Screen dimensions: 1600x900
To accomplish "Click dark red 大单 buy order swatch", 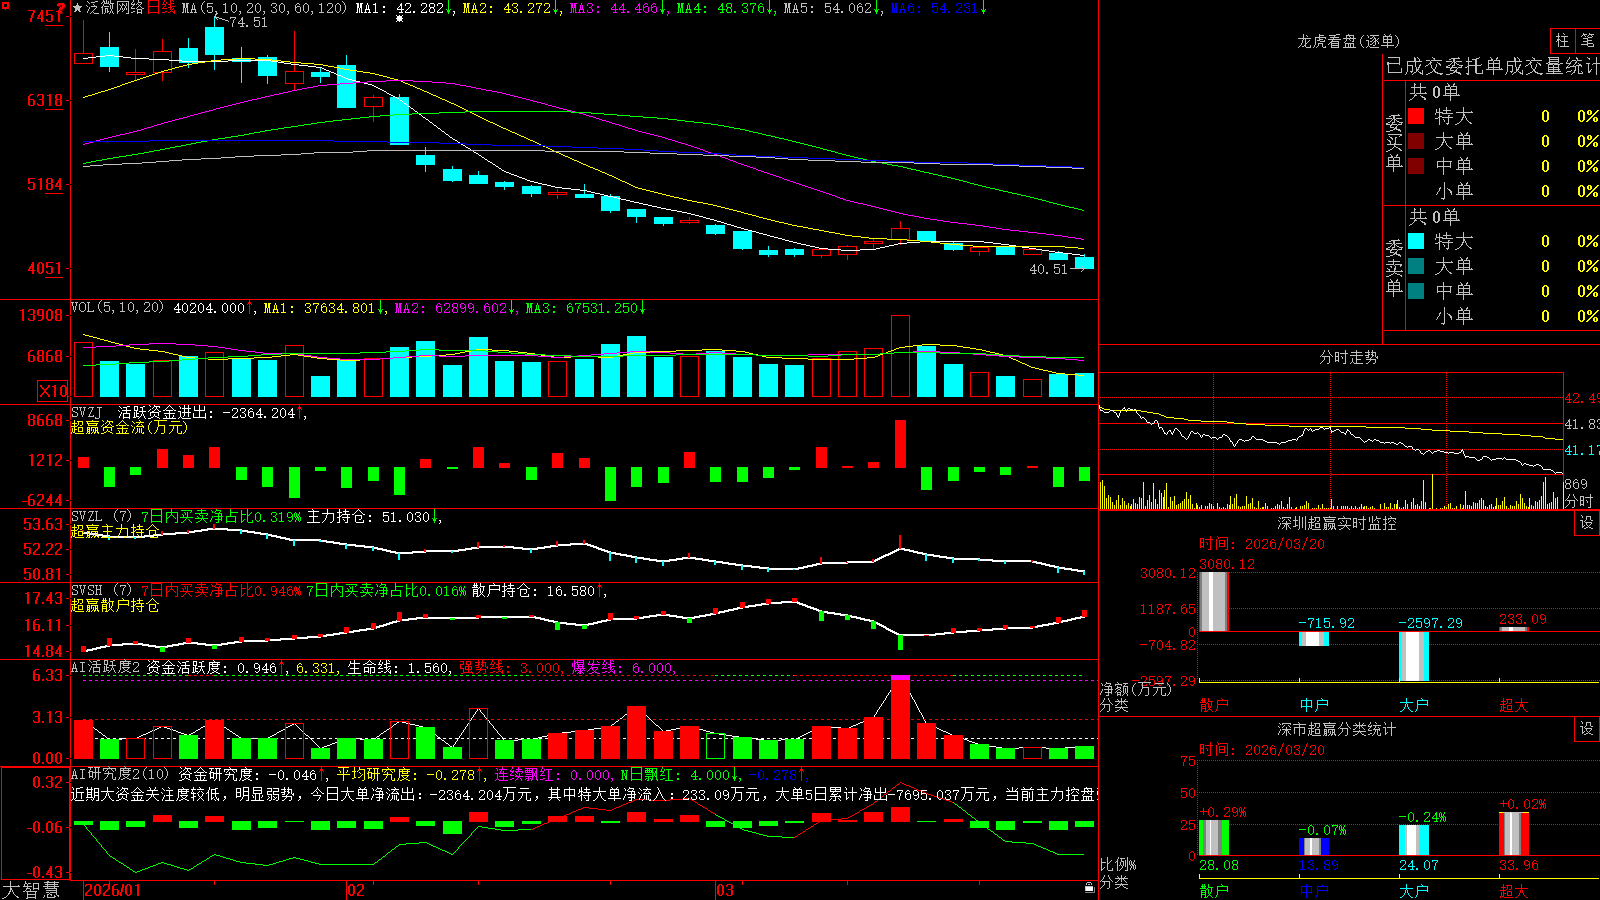I will tap(1416, 141).
